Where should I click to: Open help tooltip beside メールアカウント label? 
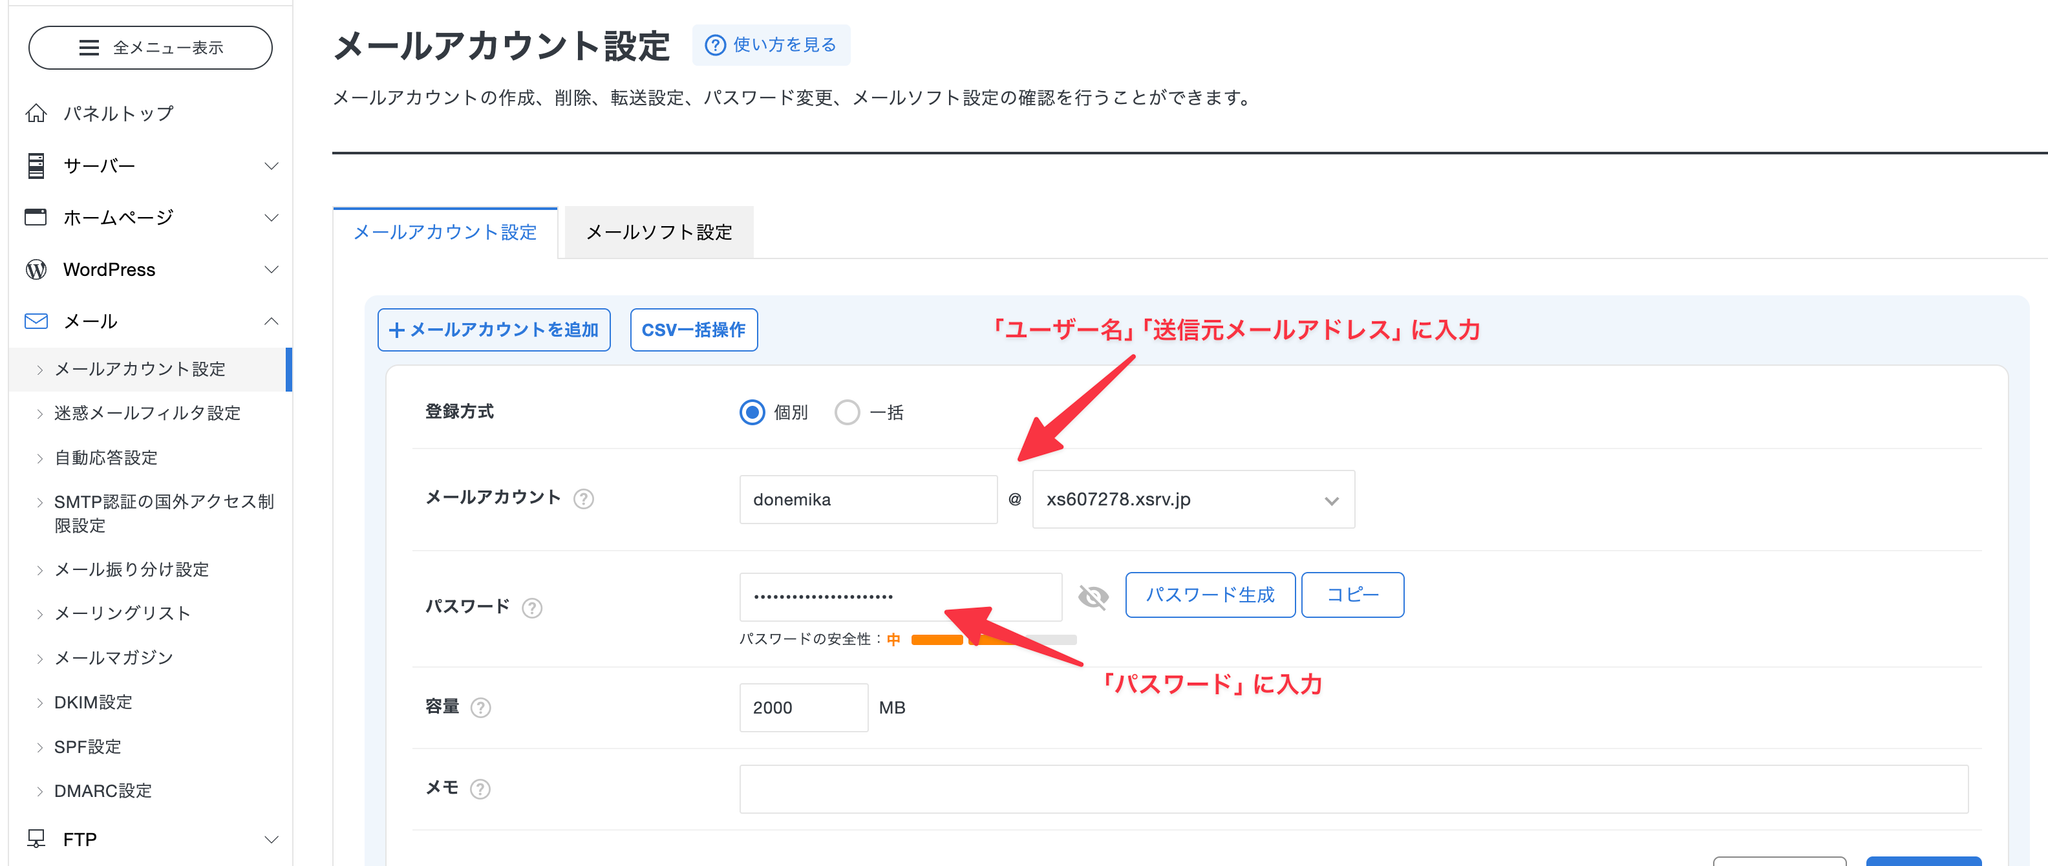pos(584,498)
